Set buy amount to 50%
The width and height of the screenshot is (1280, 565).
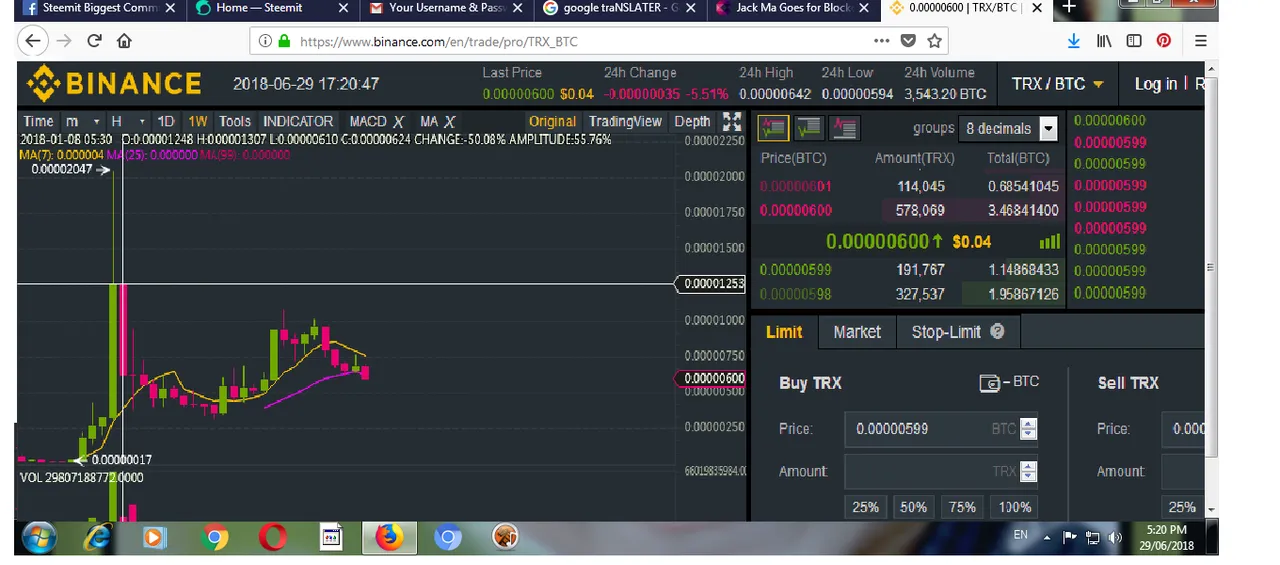pyautogui.click(x=913, y=507)
